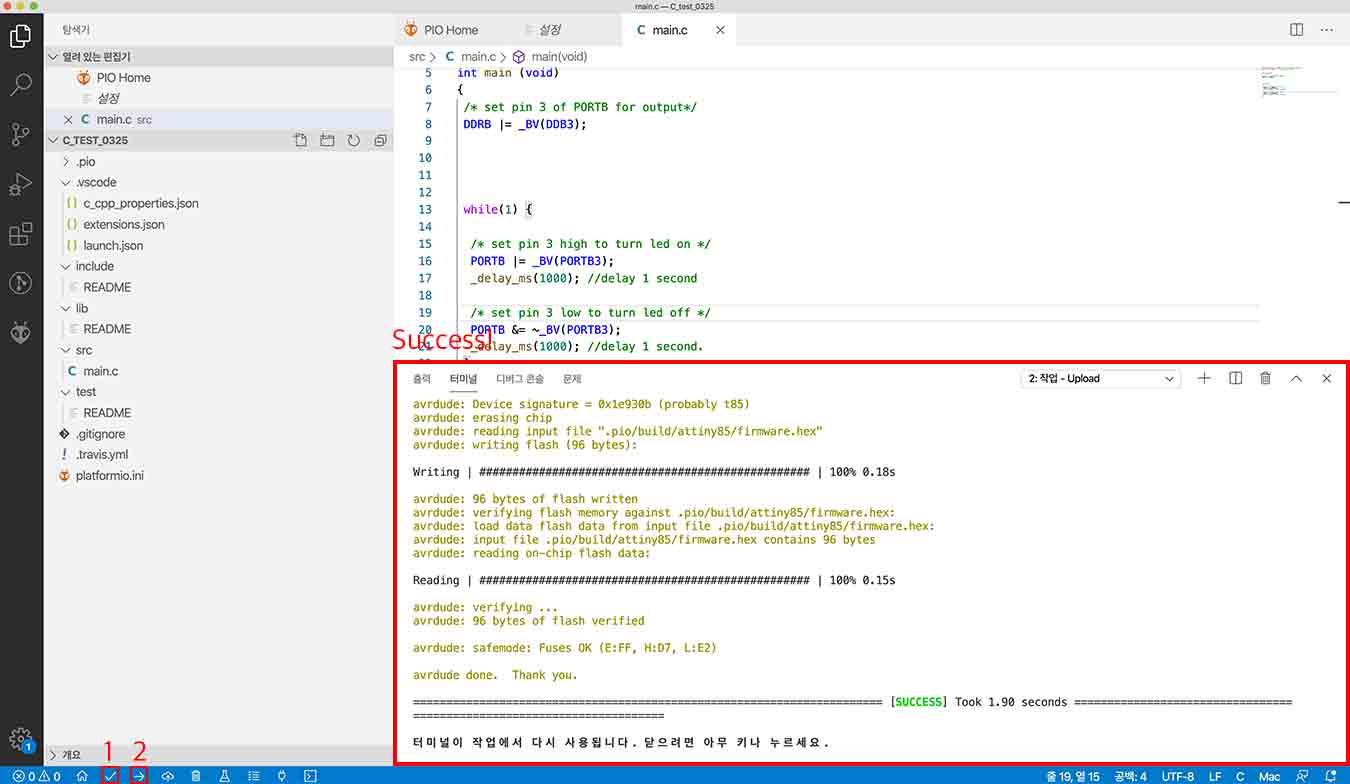Maximize the panel with the up chevron
The image size is (1350, 784).
[x=1297, y=379]
